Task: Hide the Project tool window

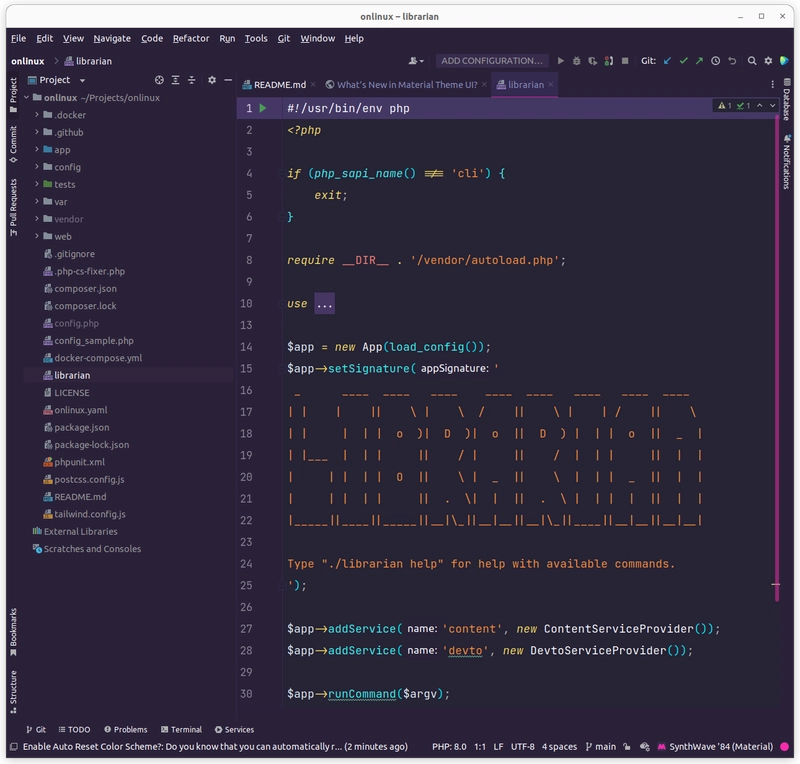Action: pyautogui.click(x=228, y=80)
